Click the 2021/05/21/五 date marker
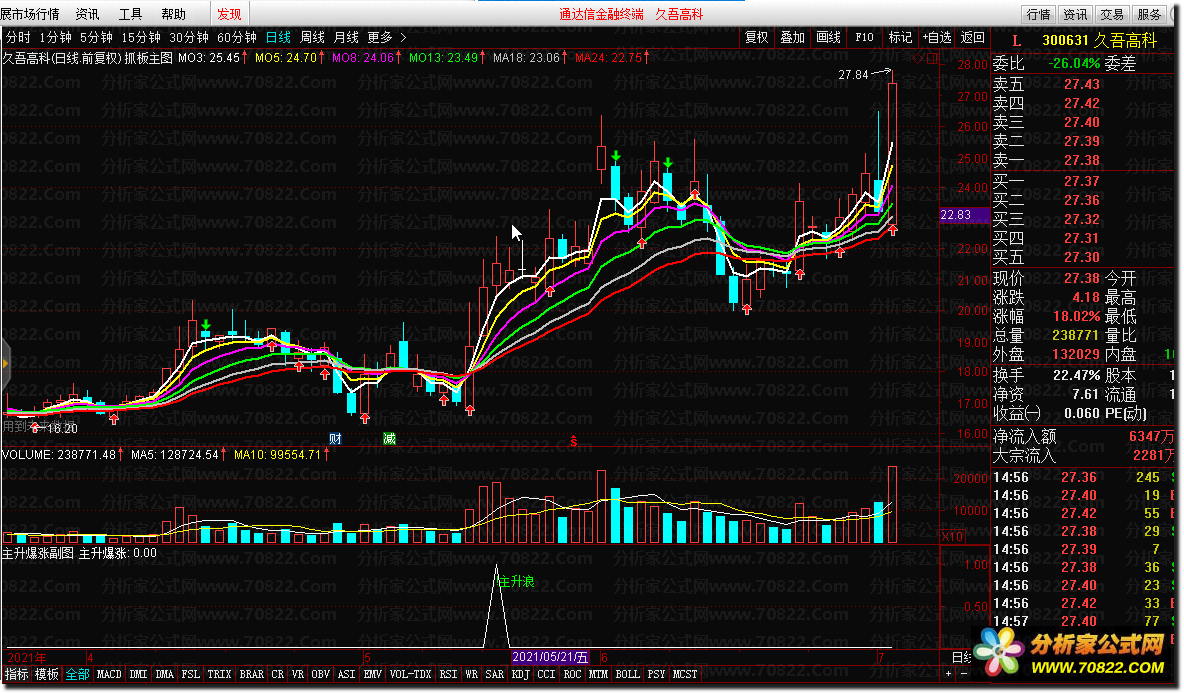This screenshot has width=1184, height=693. pyautogui.click(x=550, y=658)
